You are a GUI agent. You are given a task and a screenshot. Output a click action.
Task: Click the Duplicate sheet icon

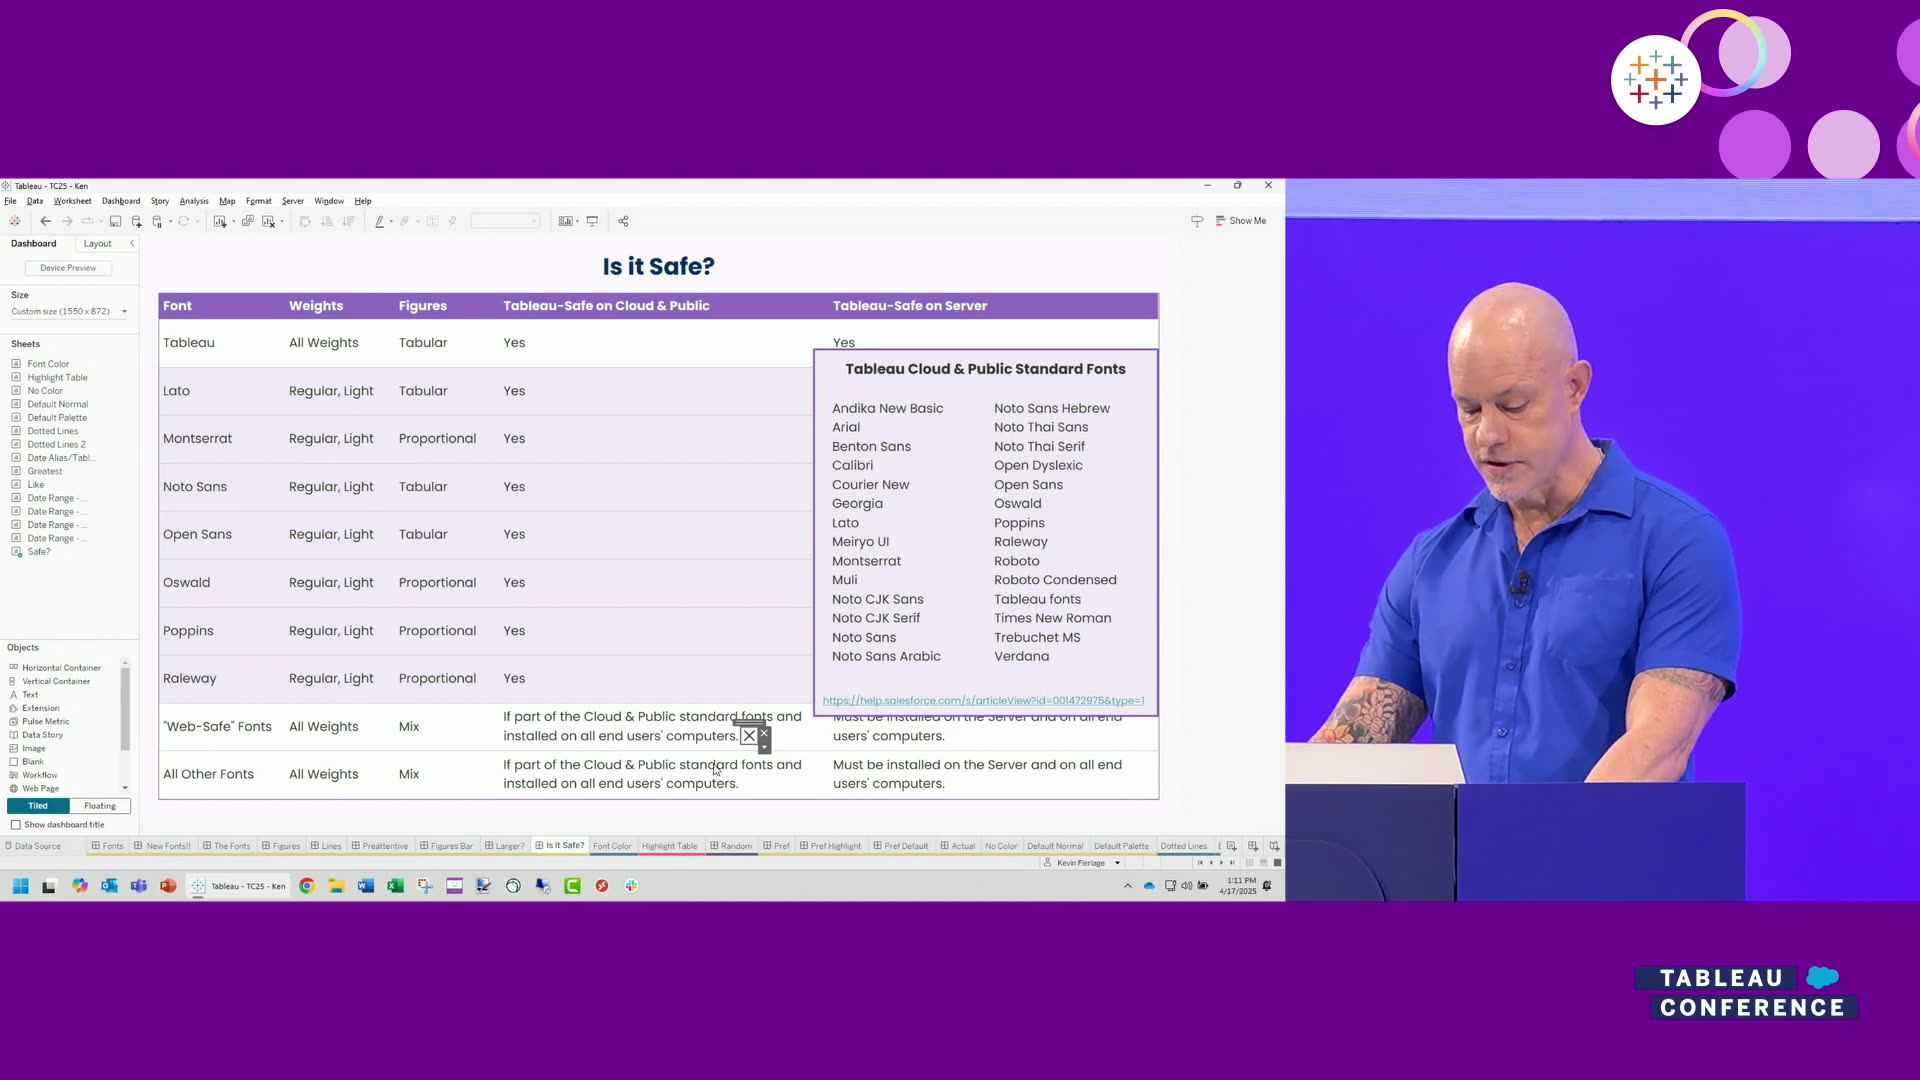pyautogui.click(x=247, y=221)
